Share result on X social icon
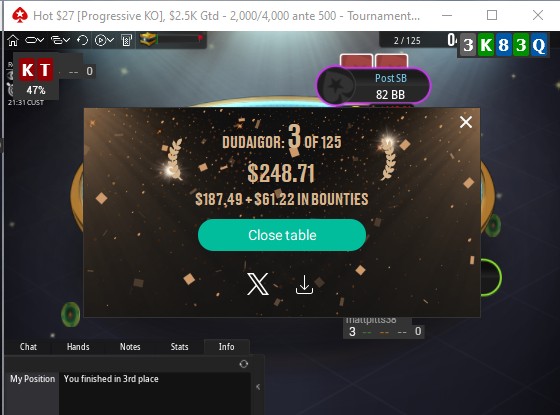560x415 pixels. point(258,284)
